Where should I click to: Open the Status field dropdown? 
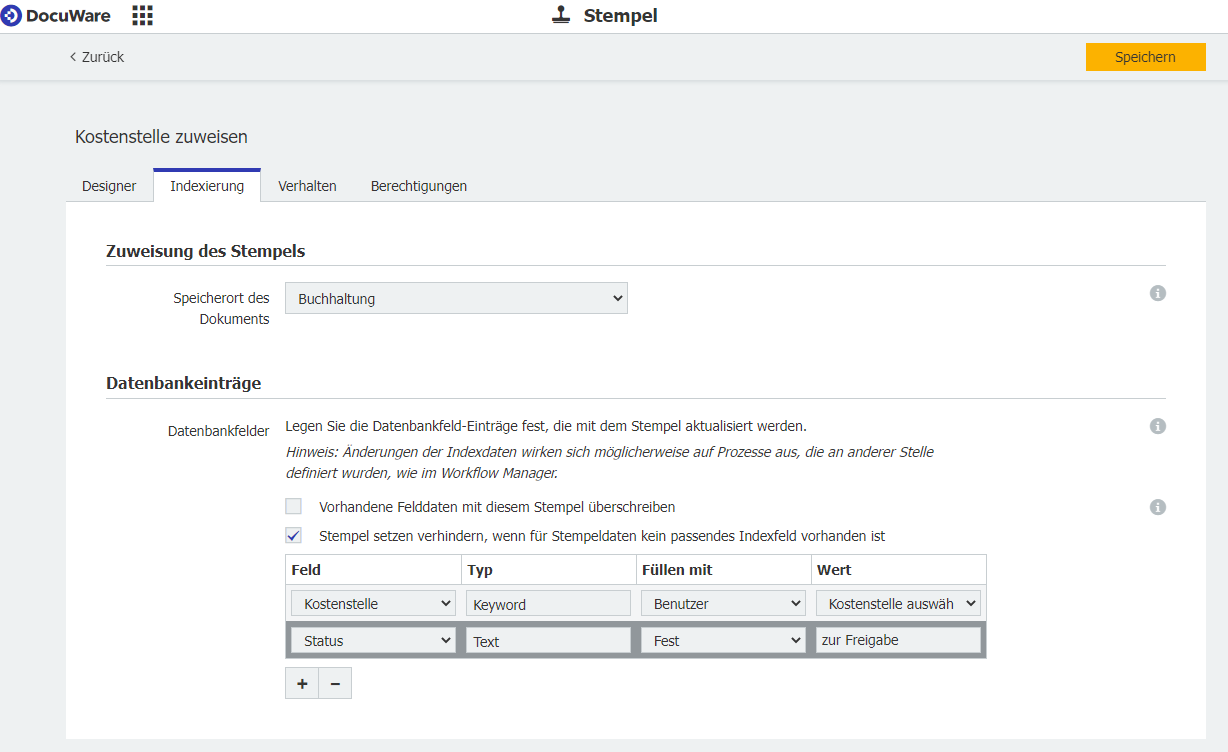373,641
